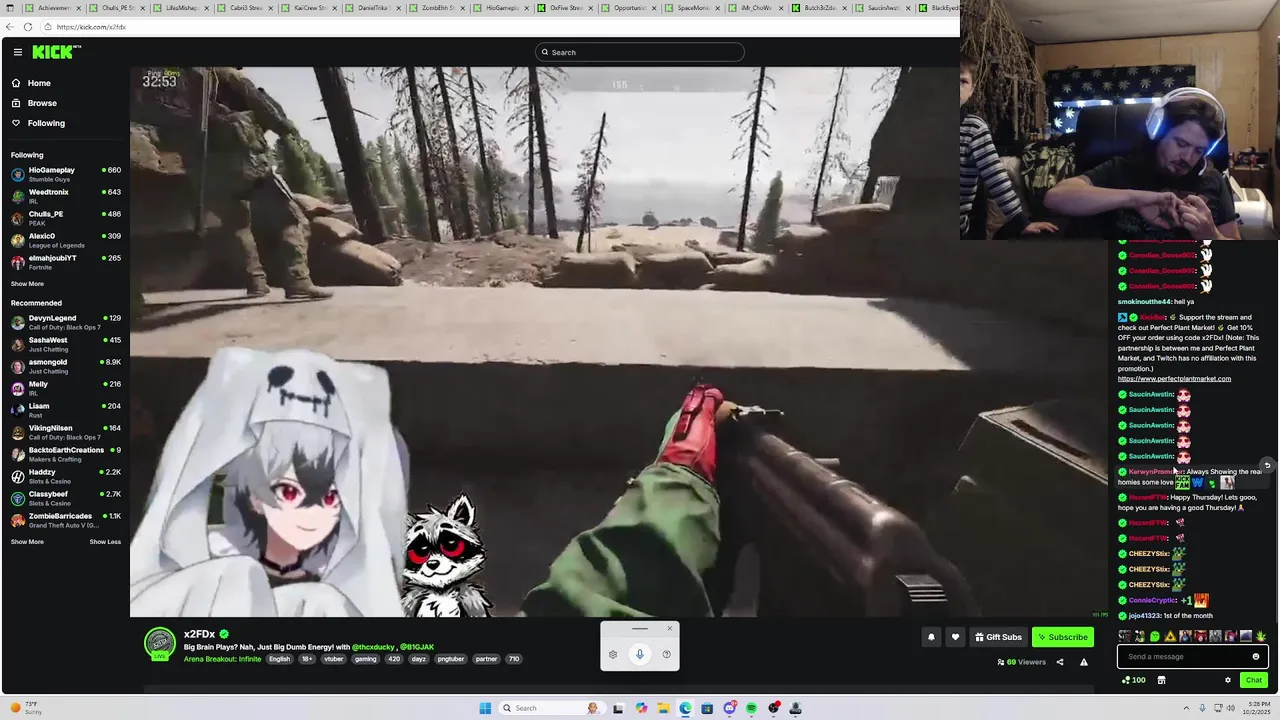The image size is (1280, 720).
Task: Open ZombieBarricades recommended channel
Action: tap(65, 520)
